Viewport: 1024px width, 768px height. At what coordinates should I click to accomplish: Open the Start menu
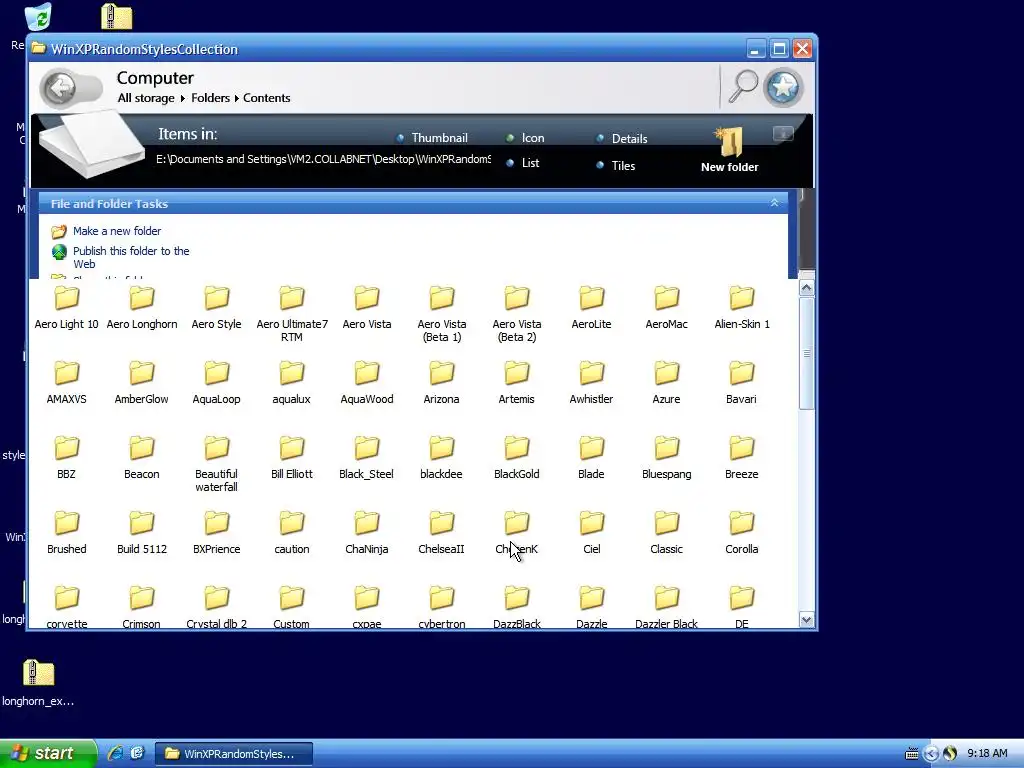47,753
